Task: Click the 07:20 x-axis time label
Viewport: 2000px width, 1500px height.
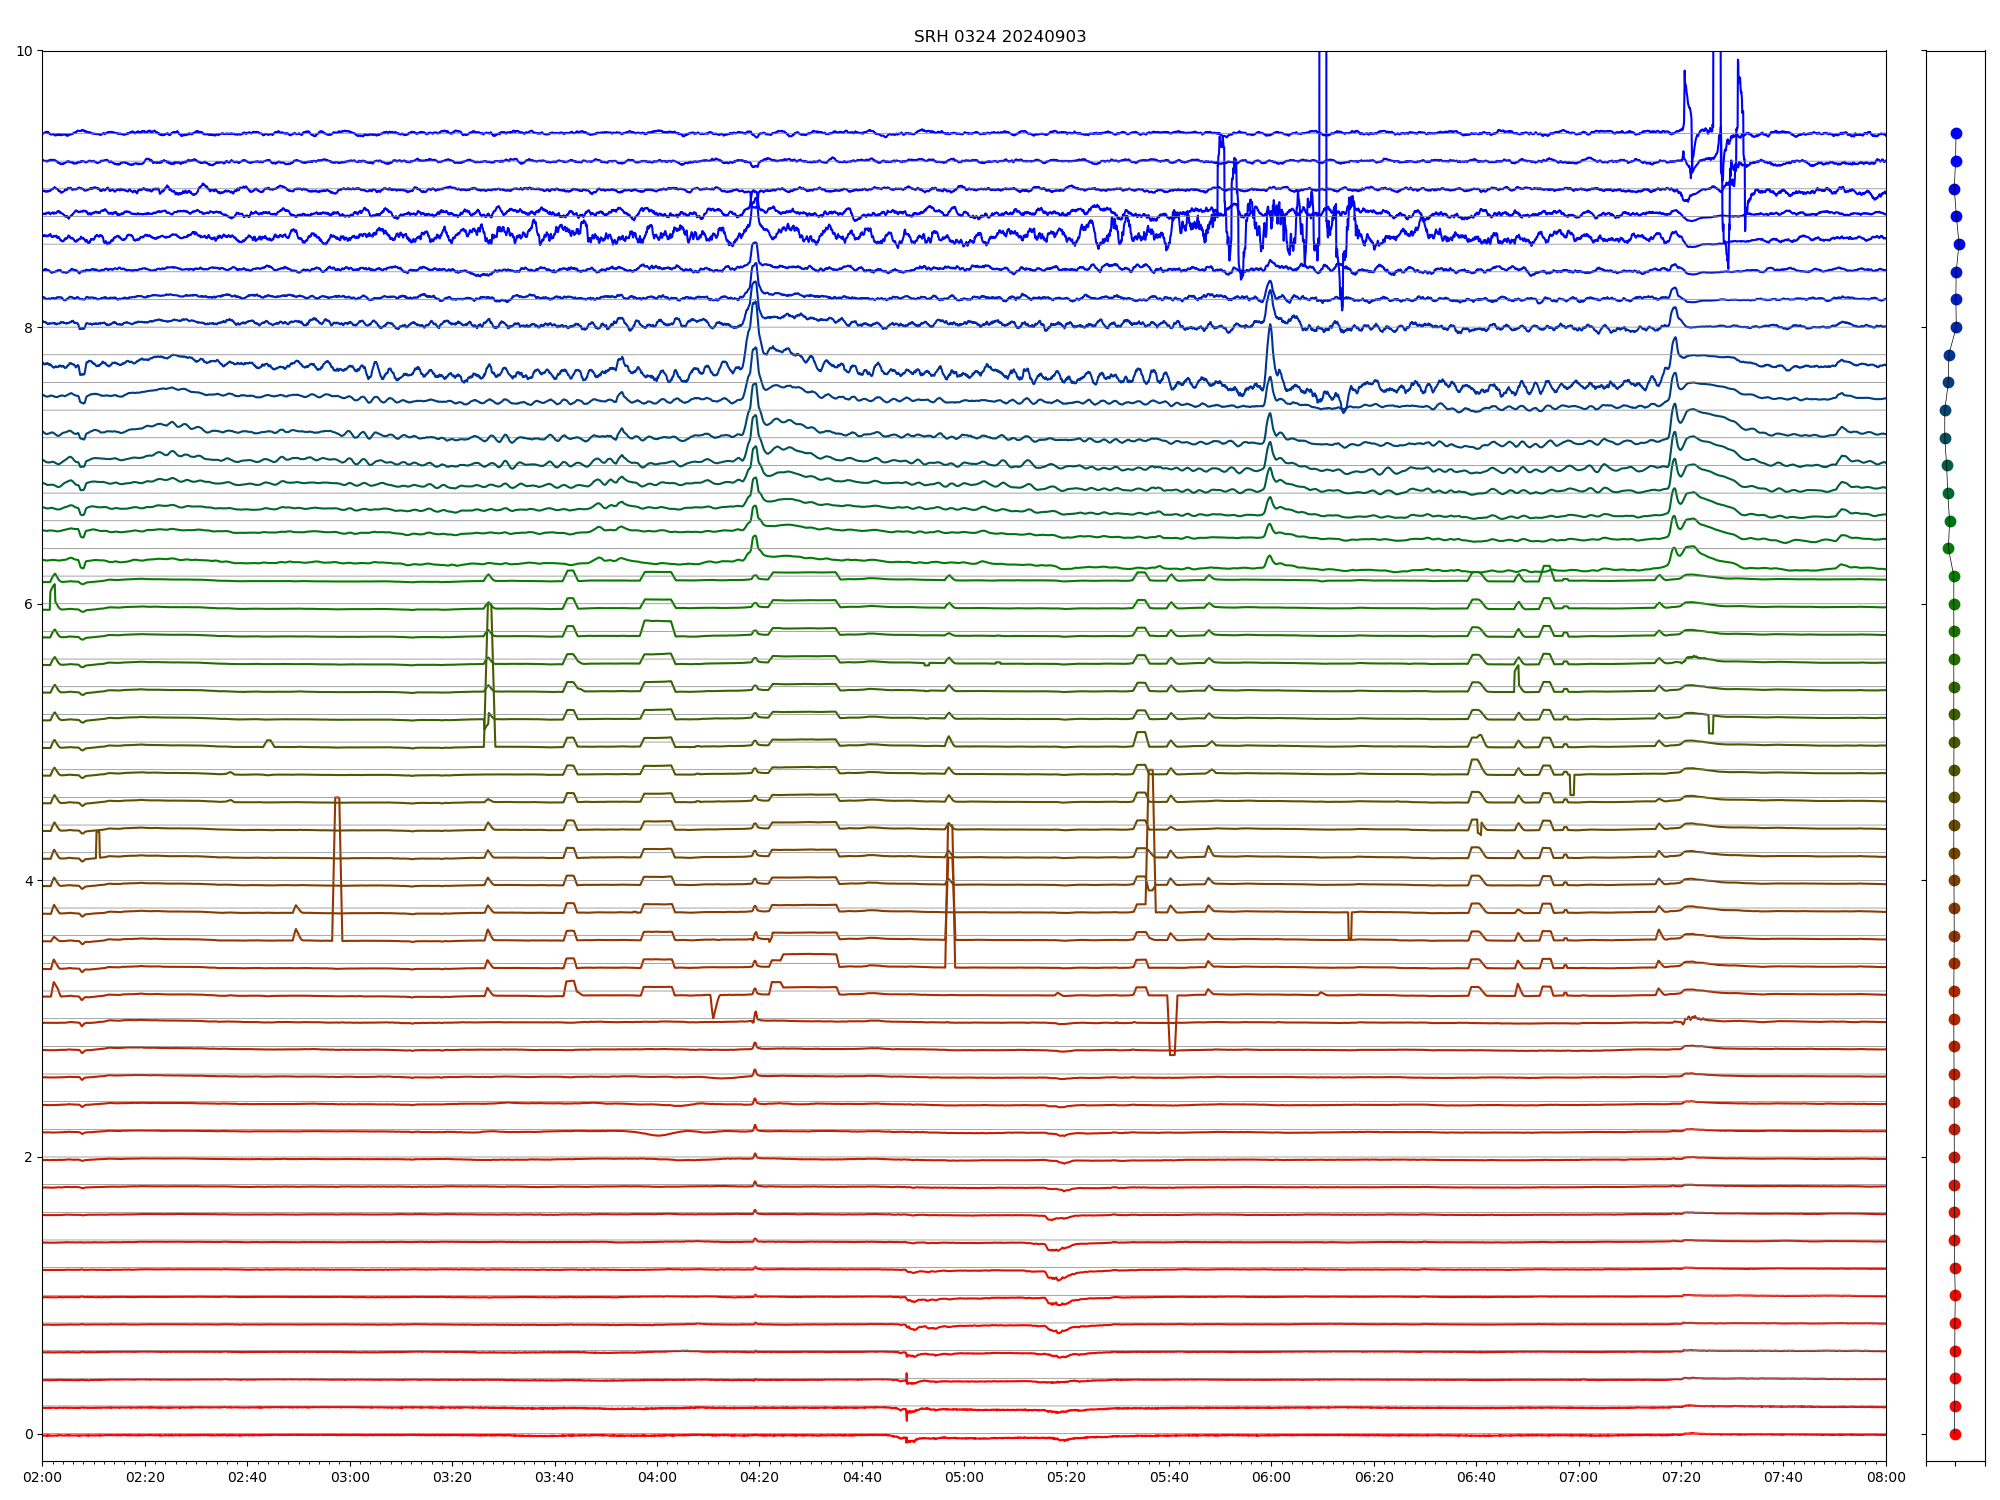Action: pyautogui.click(x=1681, y=1477)
